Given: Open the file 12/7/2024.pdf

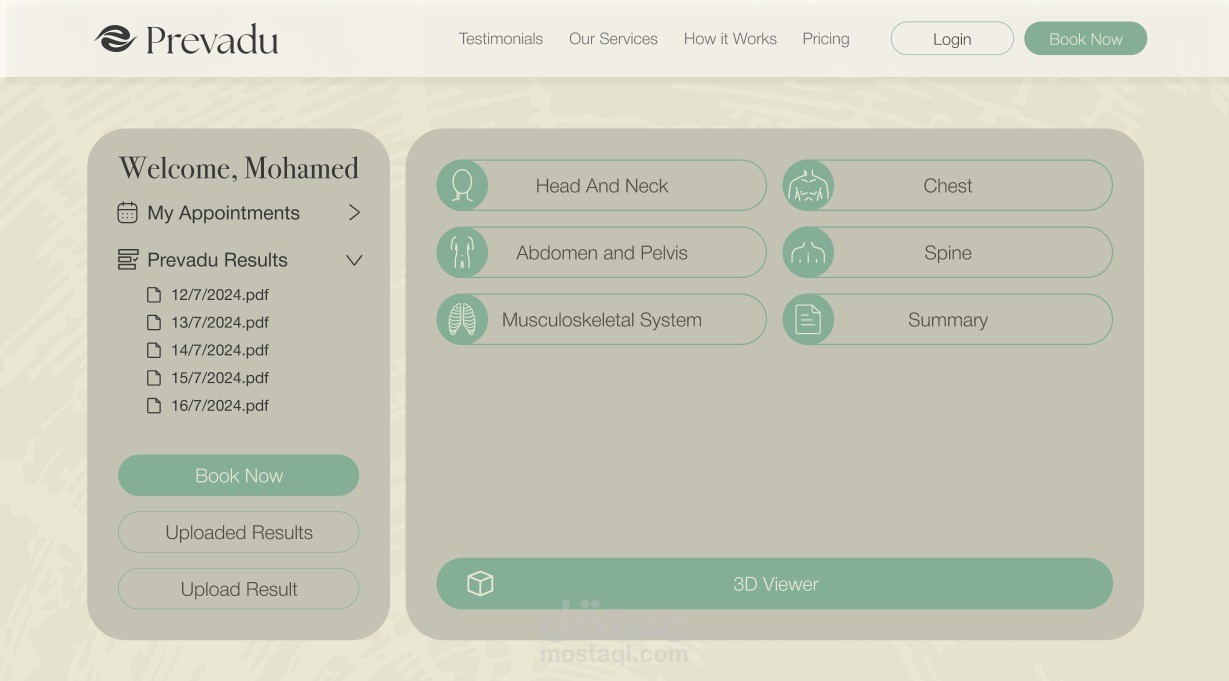Looking at the screenshot, I should [220, 295].
